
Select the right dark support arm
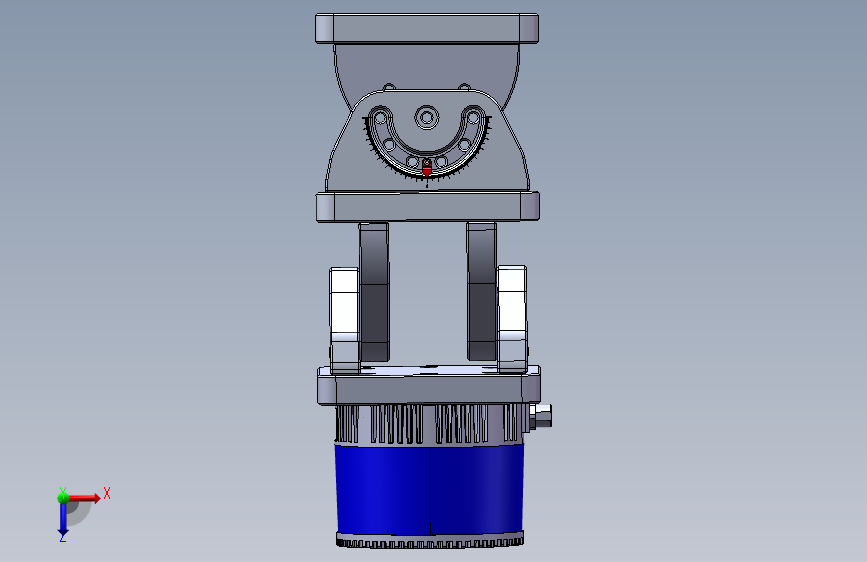[482, 292]
